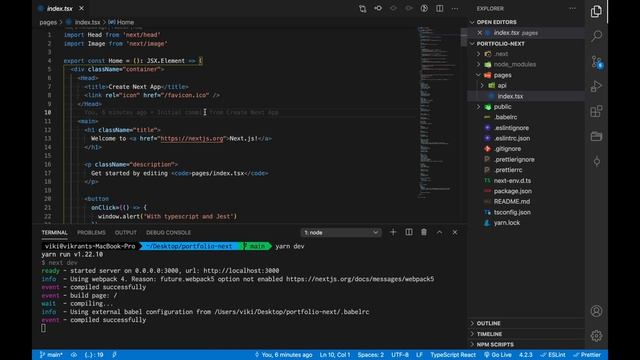This screenshot has width=640, height=360.
Task: Open editor More Actions ellipsis
Action: [x=455, y=9]
